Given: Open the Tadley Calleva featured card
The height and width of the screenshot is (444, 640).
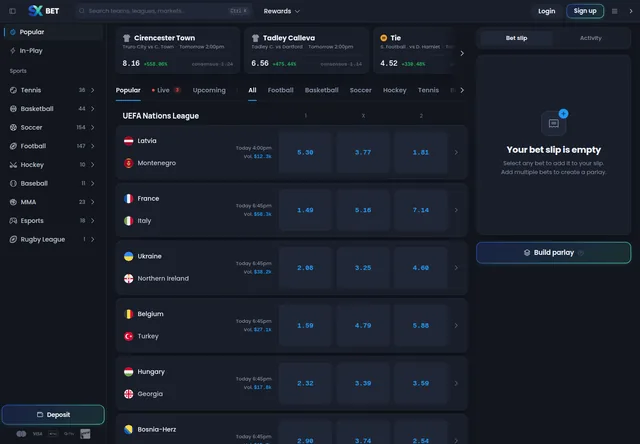Looking at the screenshot, I should (x=307, y=51).
